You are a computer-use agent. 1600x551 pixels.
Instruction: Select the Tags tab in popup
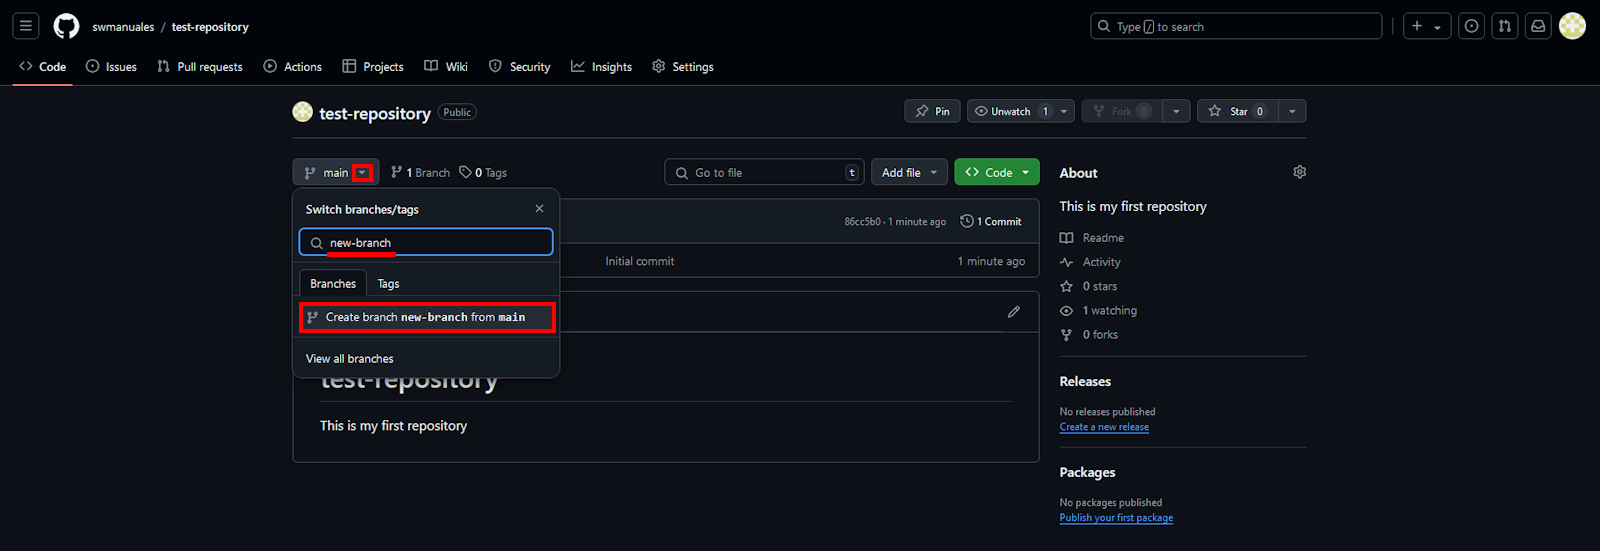[x=388, y=284]
